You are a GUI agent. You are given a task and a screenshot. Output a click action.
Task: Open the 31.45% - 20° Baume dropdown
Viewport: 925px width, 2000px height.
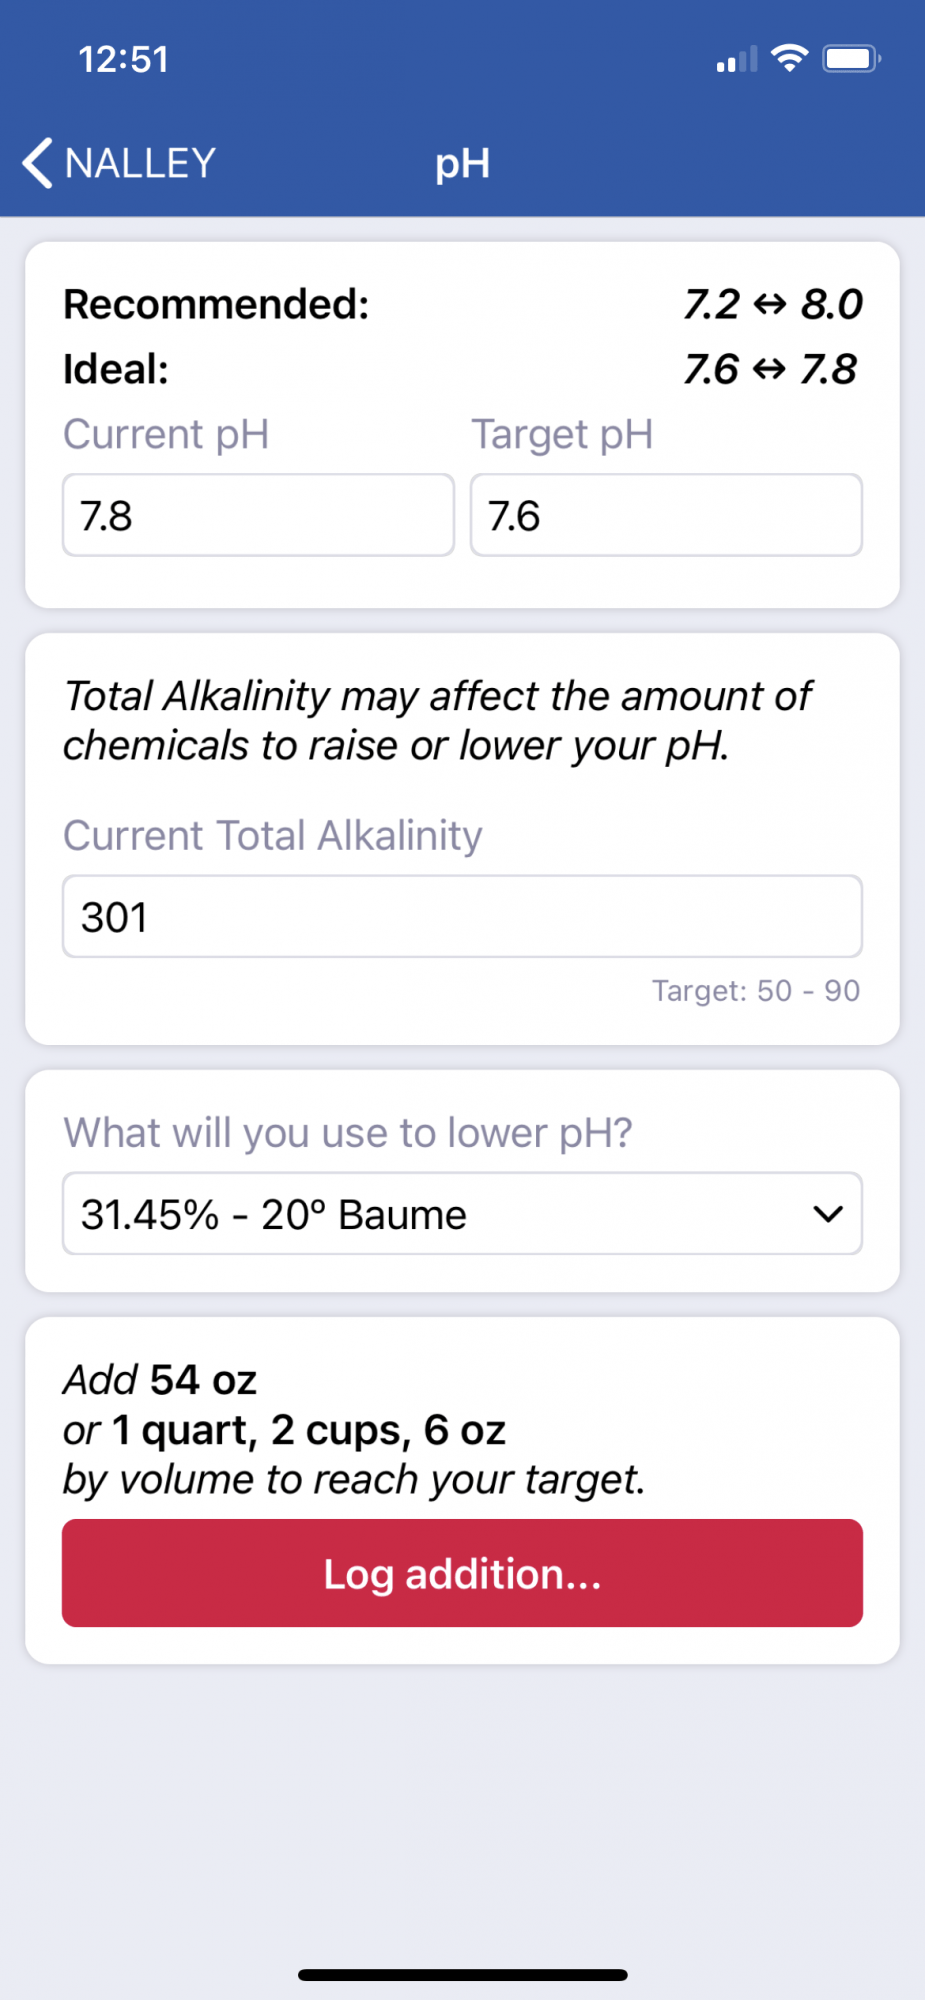pyautogui.click(x=462, y=1213)
